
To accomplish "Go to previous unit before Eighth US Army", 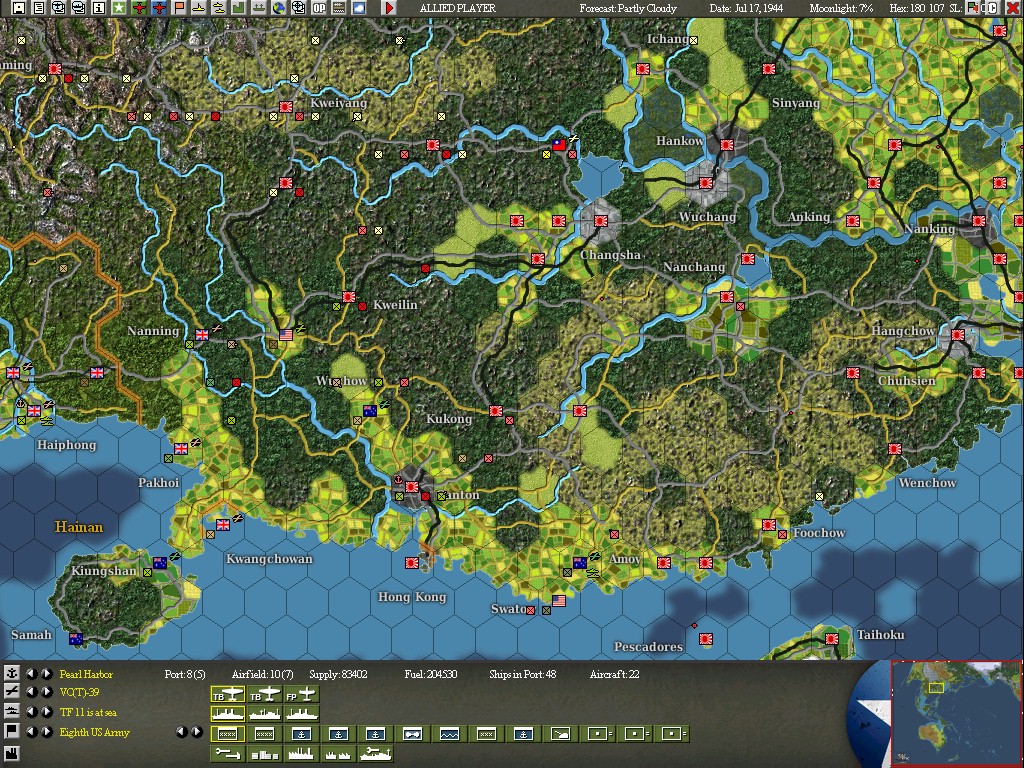I will [x=31, y=732].
